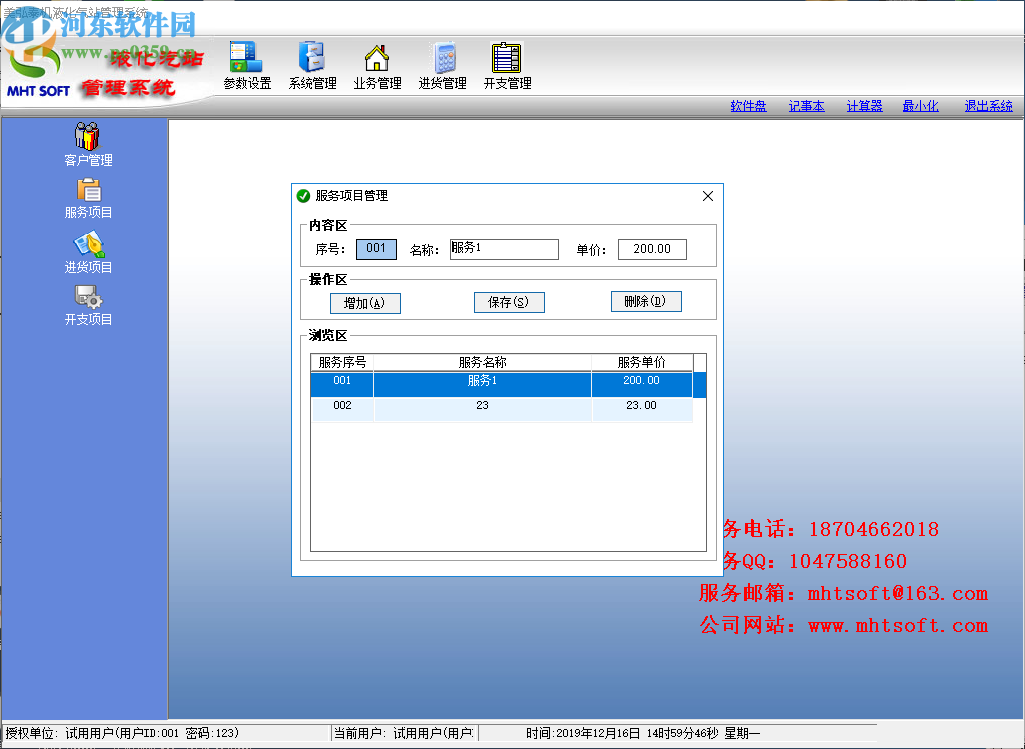Viewport: 1025px width, 749px height.
Task: Close the 服务项目管理 dialog
Action: (707, 196)
